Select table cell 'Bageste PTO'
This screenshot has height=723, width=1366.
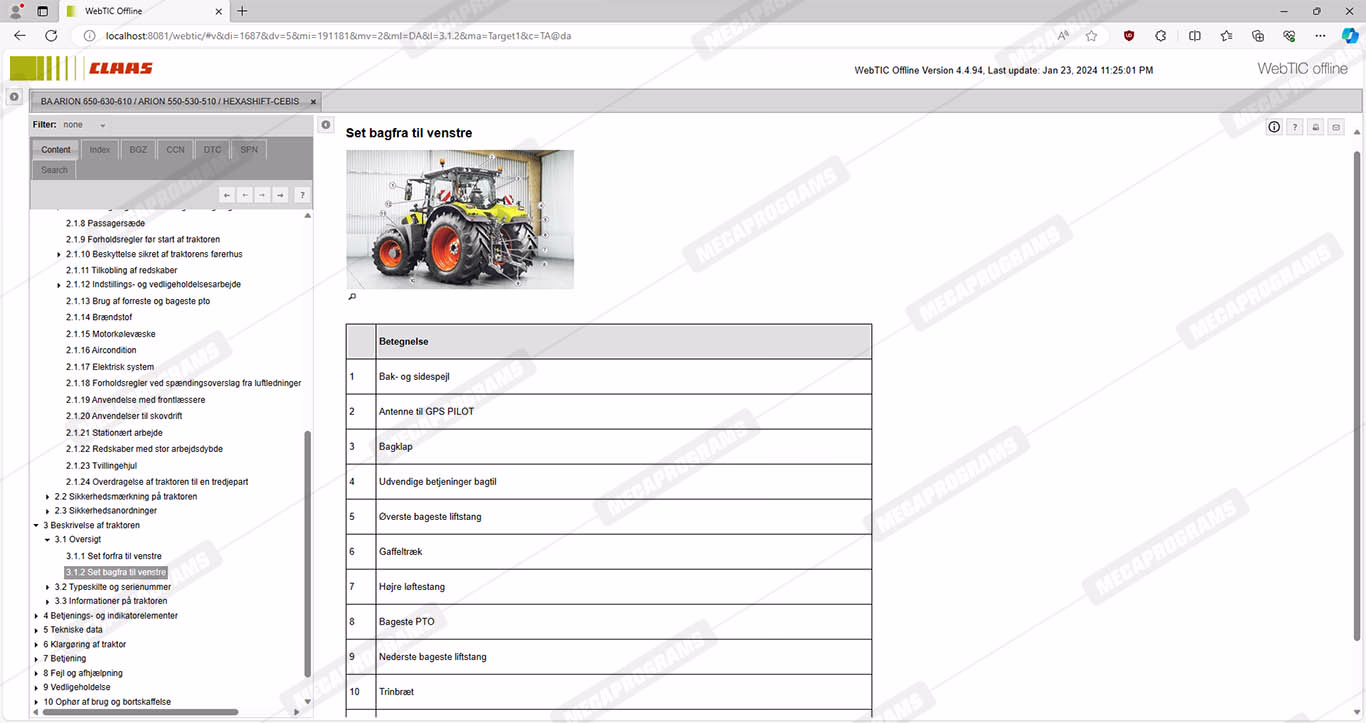[624, 622]
